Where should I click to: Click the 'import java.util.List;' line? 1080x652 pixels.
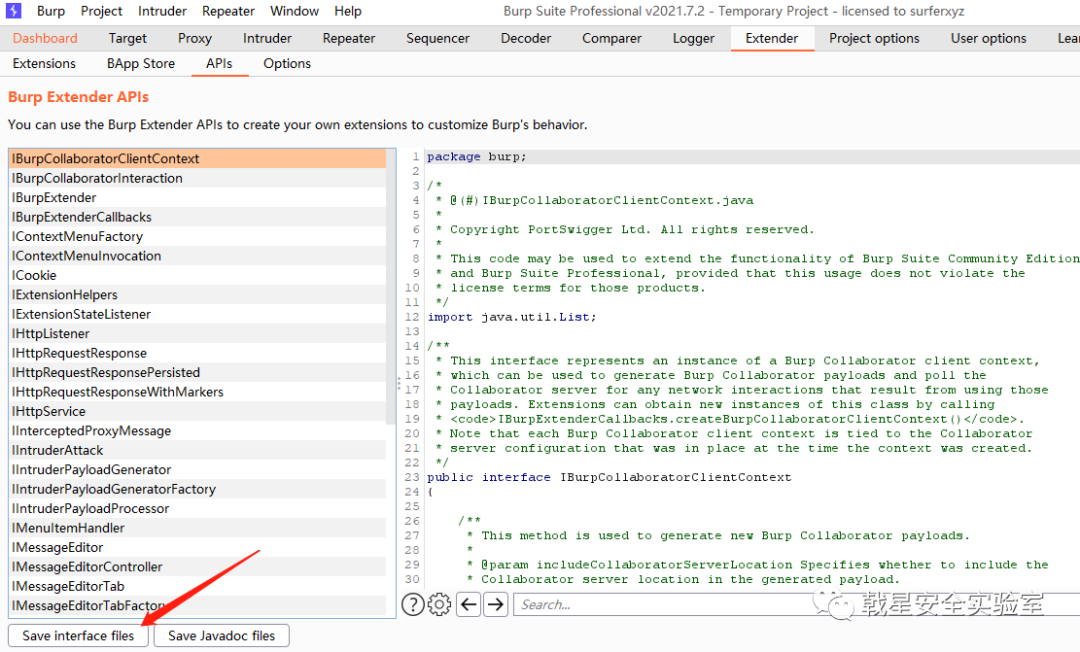tap(512, 317)
